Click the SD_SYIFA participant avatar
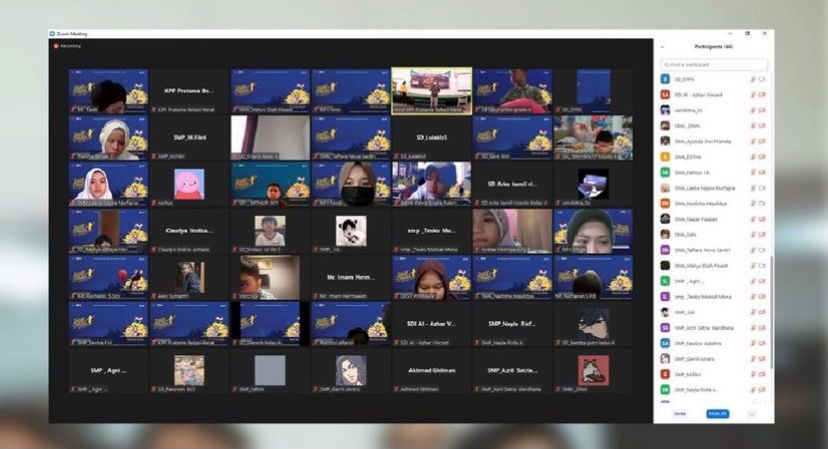Screen dimensions: 828x449 click(x=665, y=79)
